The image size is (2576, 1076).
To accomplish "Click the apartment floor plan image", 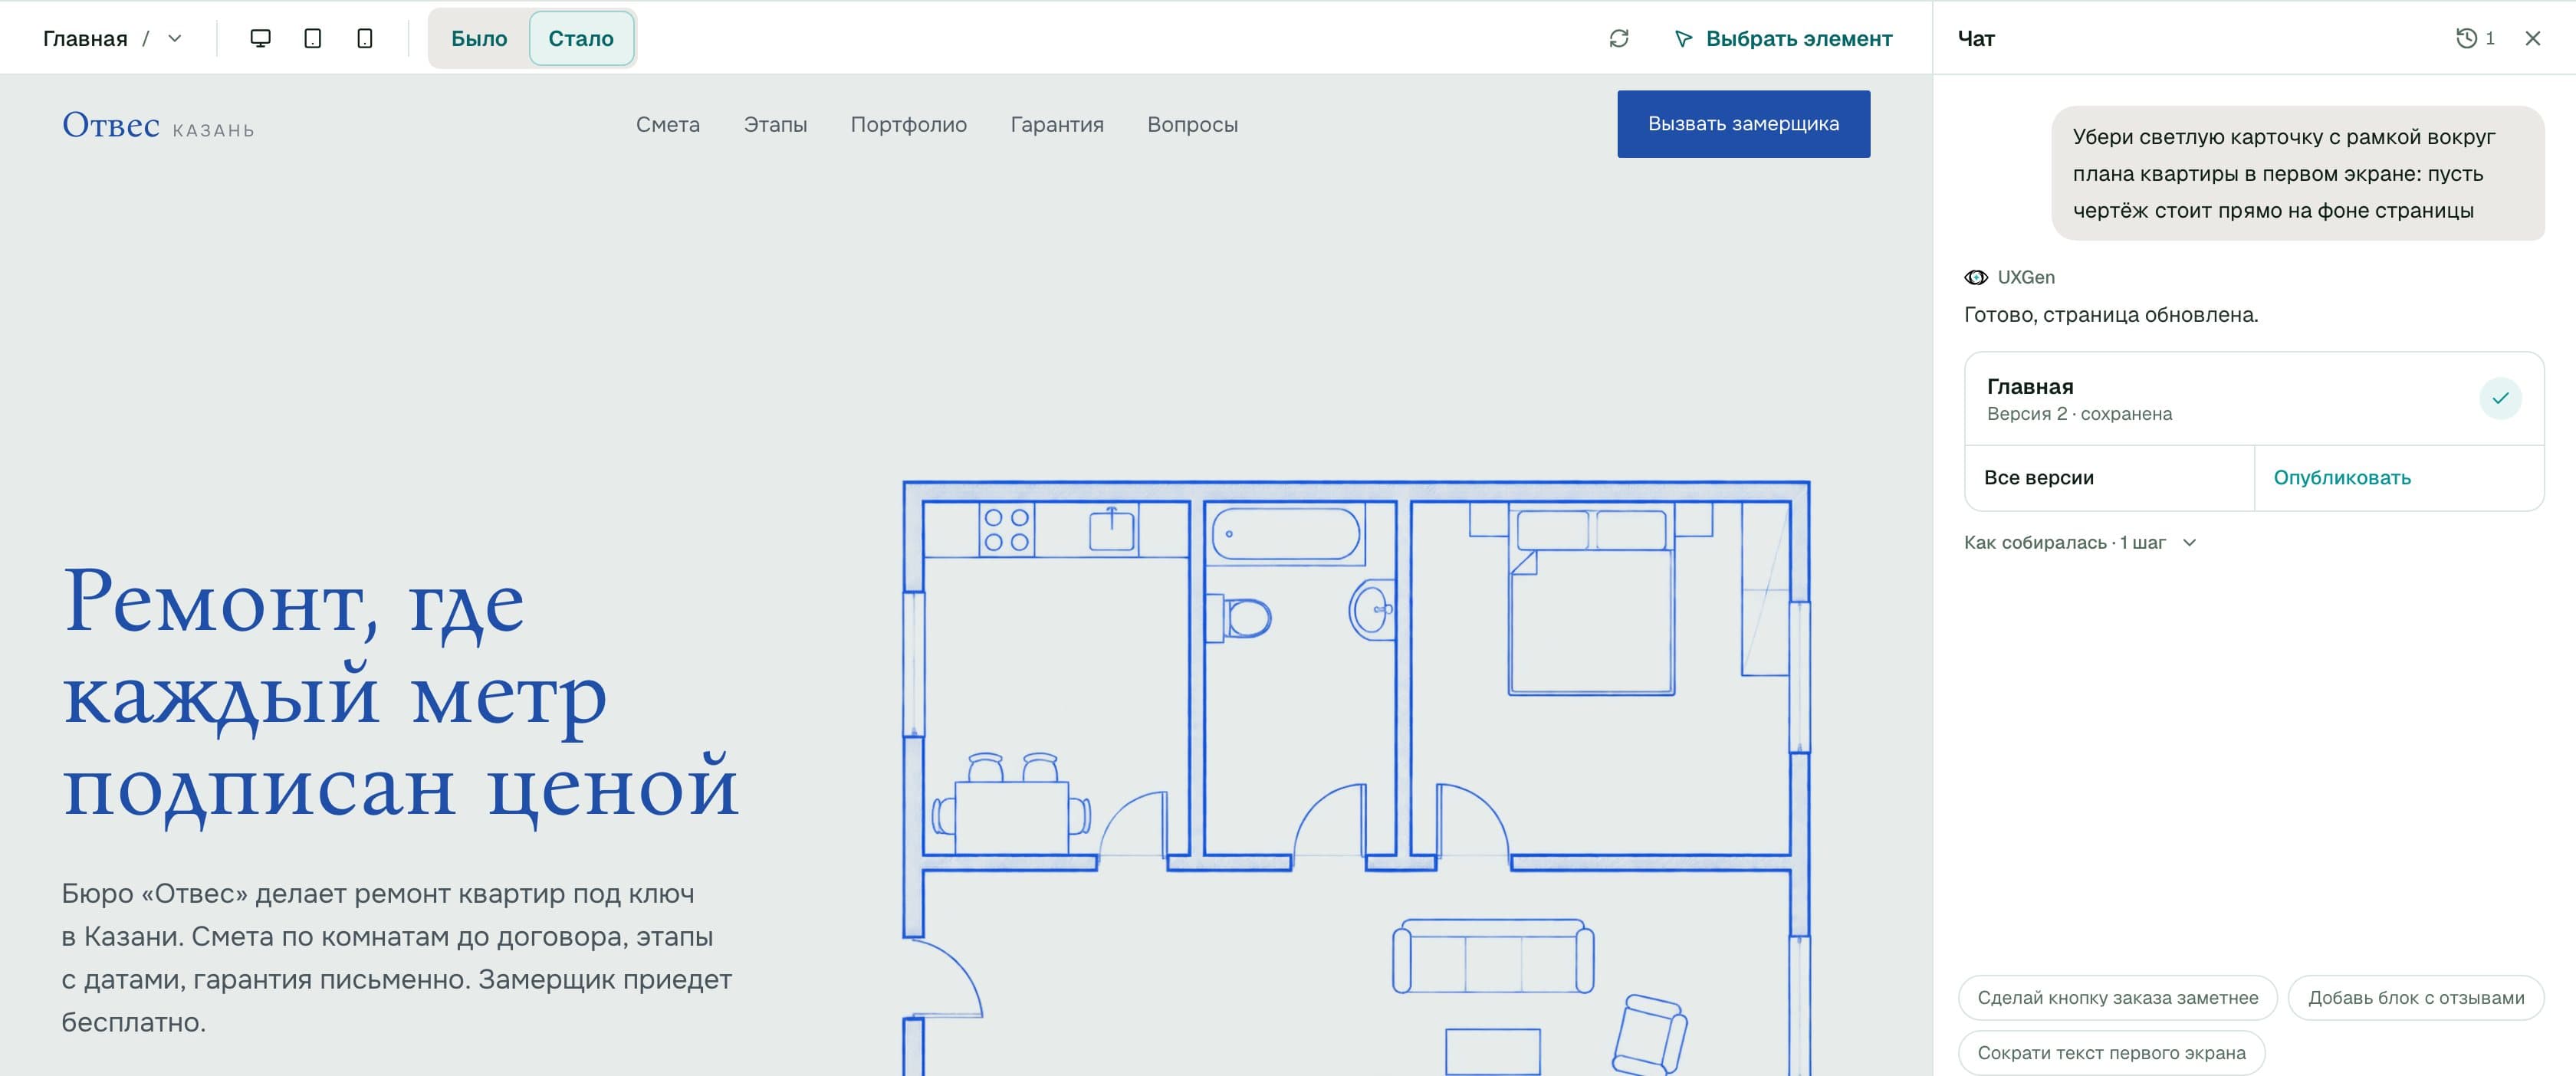I will click(1356, 778).
